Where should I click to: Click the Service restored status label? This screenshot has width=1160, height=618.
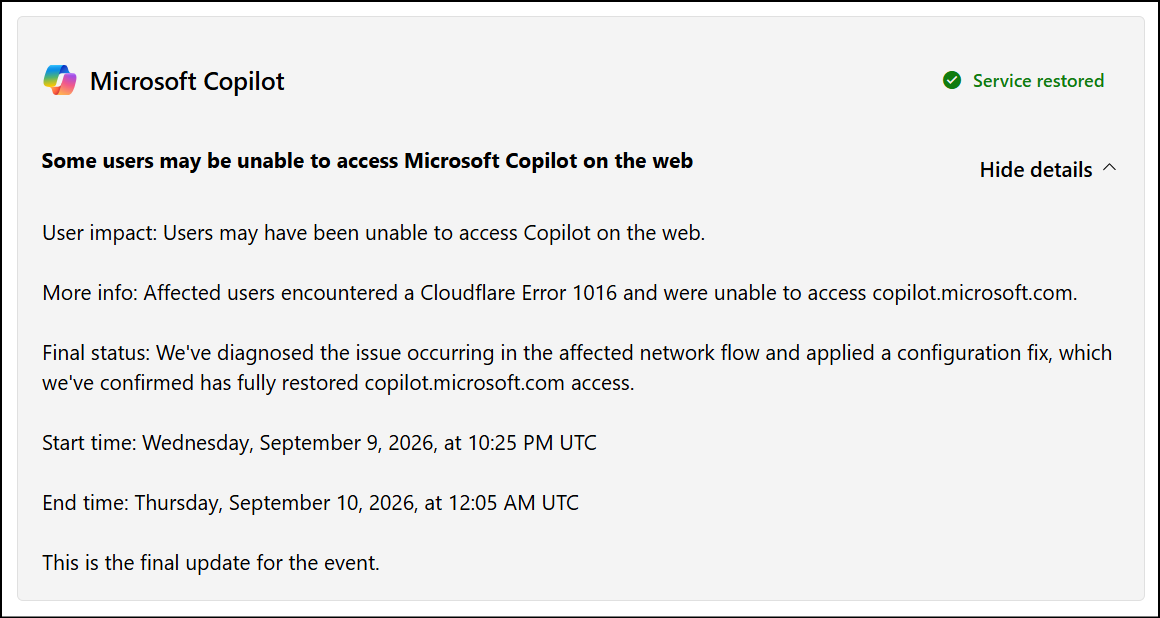tap(1039, 81)
